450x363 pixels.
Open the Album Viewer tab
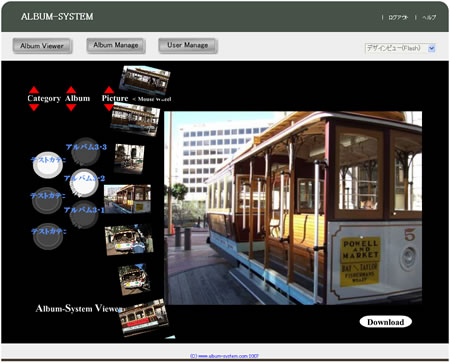tap(42, 46)
